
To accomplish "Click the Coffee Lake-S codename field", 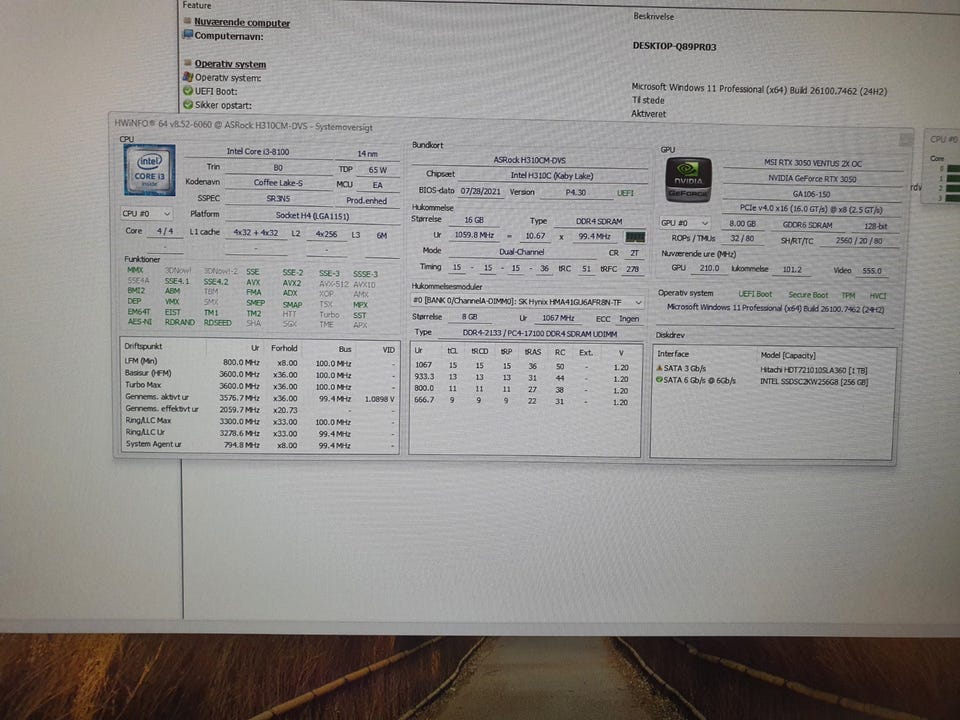I will pyautogui.click(x=278, y=182).
